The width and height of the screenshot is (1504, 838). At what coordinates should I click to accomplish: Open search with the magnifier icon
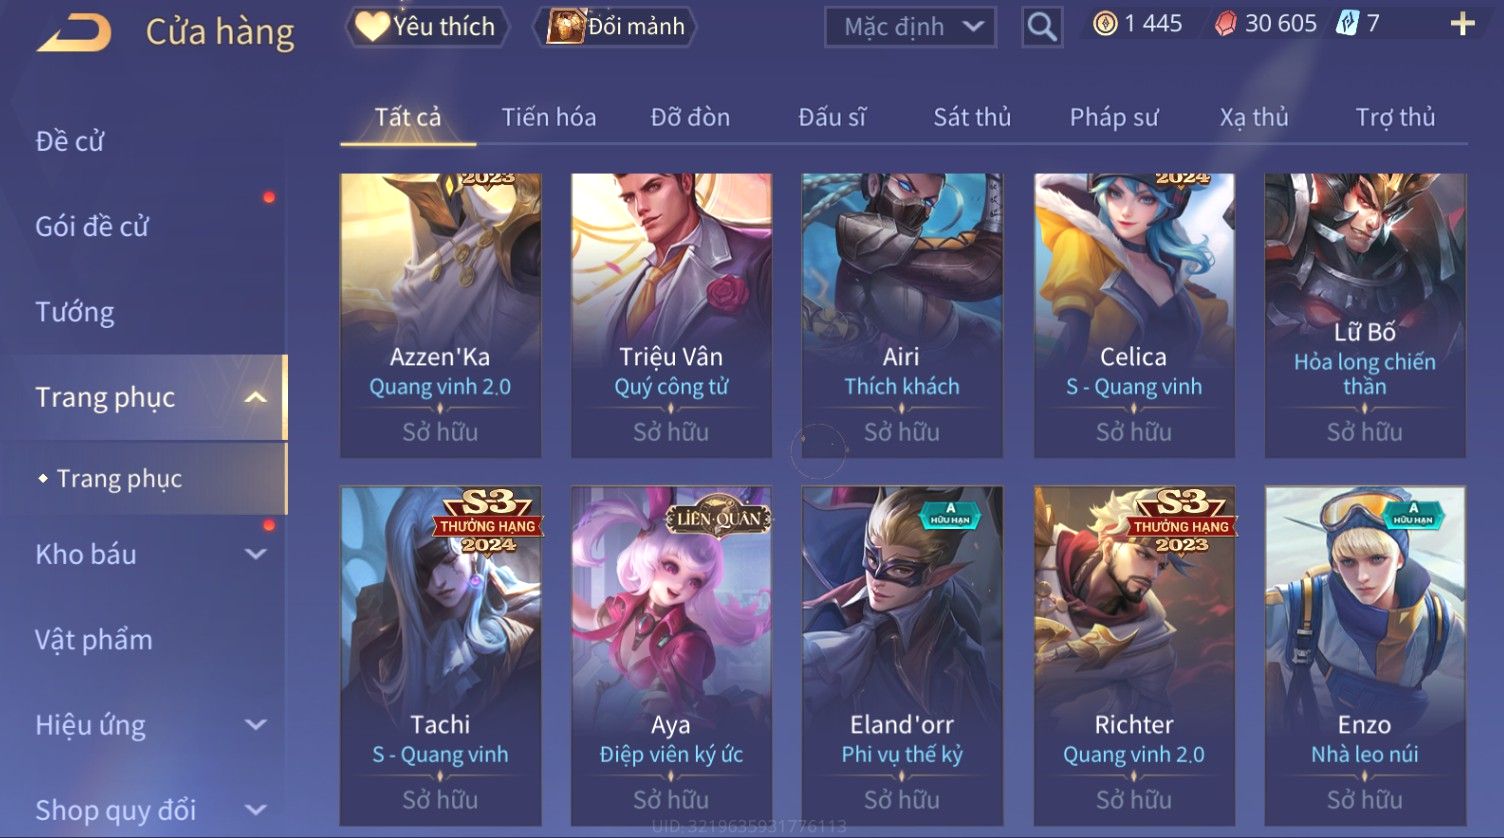[x=1041, y=27]
